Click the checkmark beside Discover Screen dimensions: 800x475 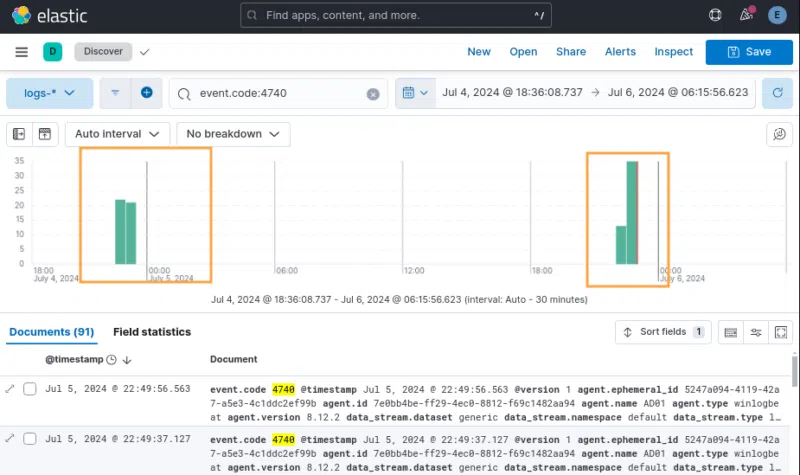click(144, 52)
